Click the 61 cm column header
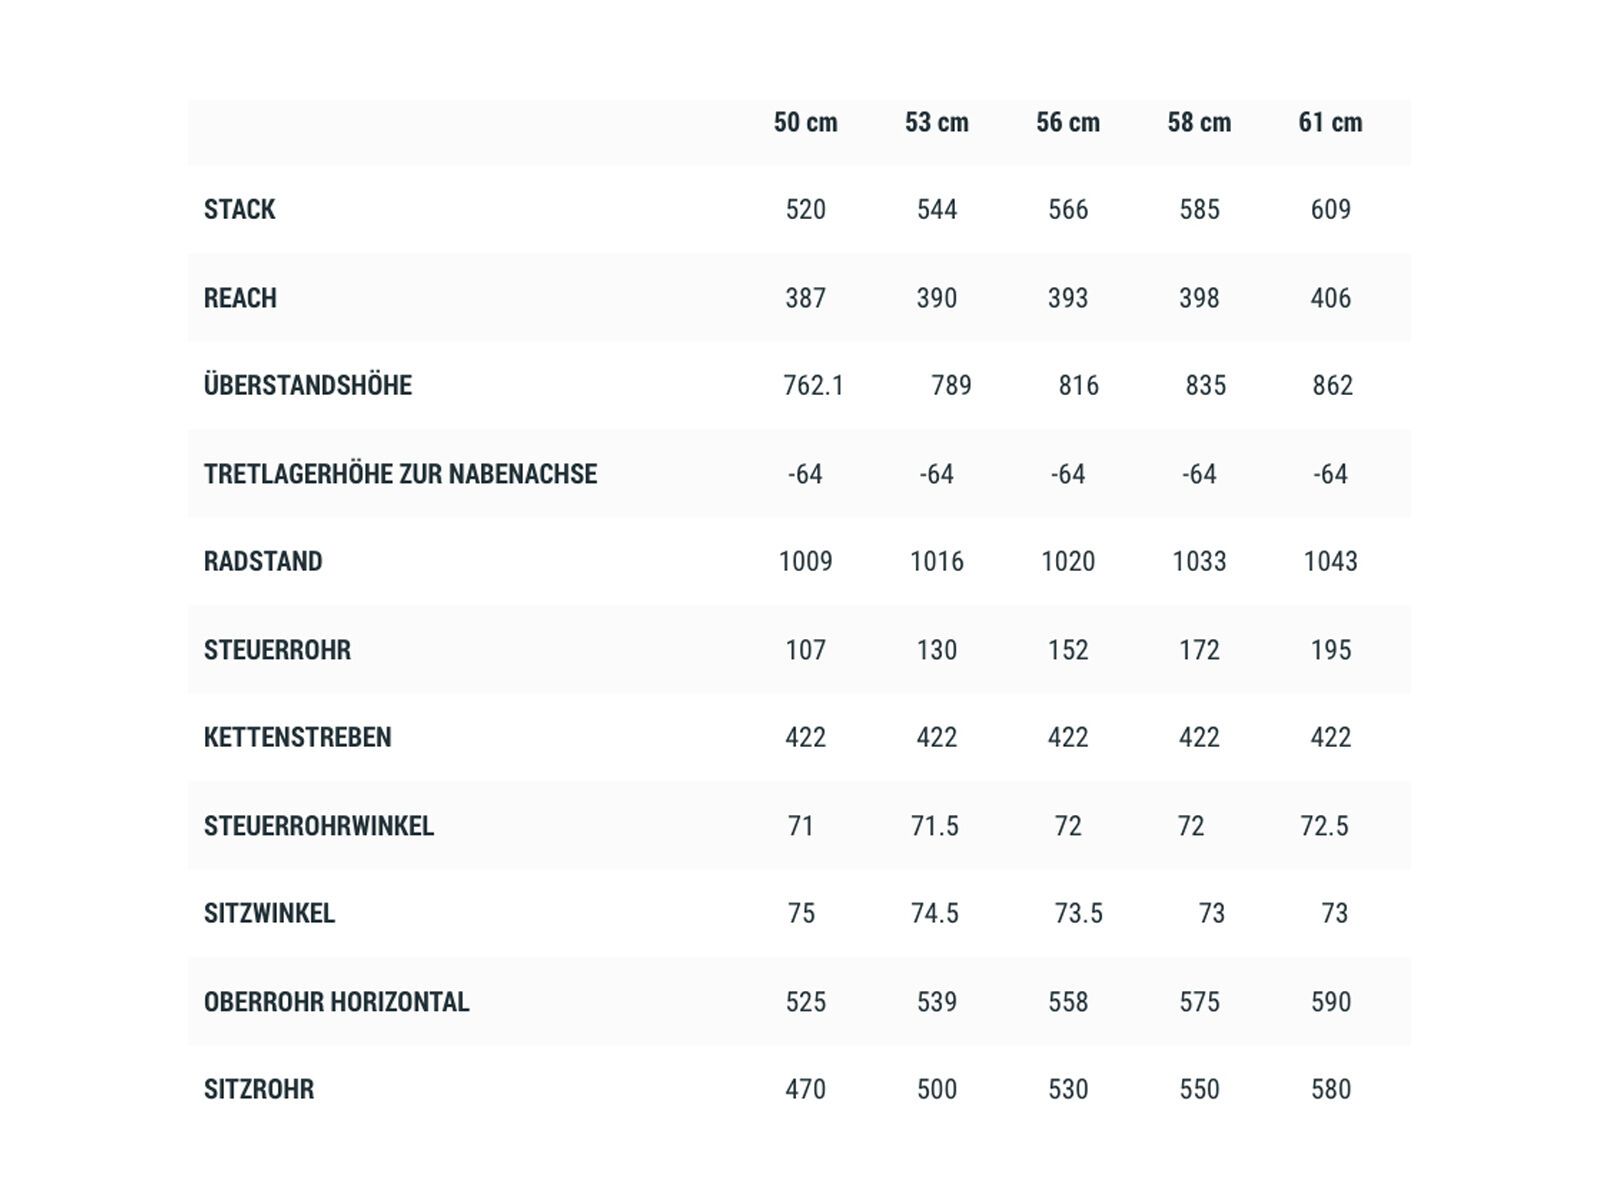This screenshot has height=1200, width=1600. pyautogui.click(x=1330, y=123)
